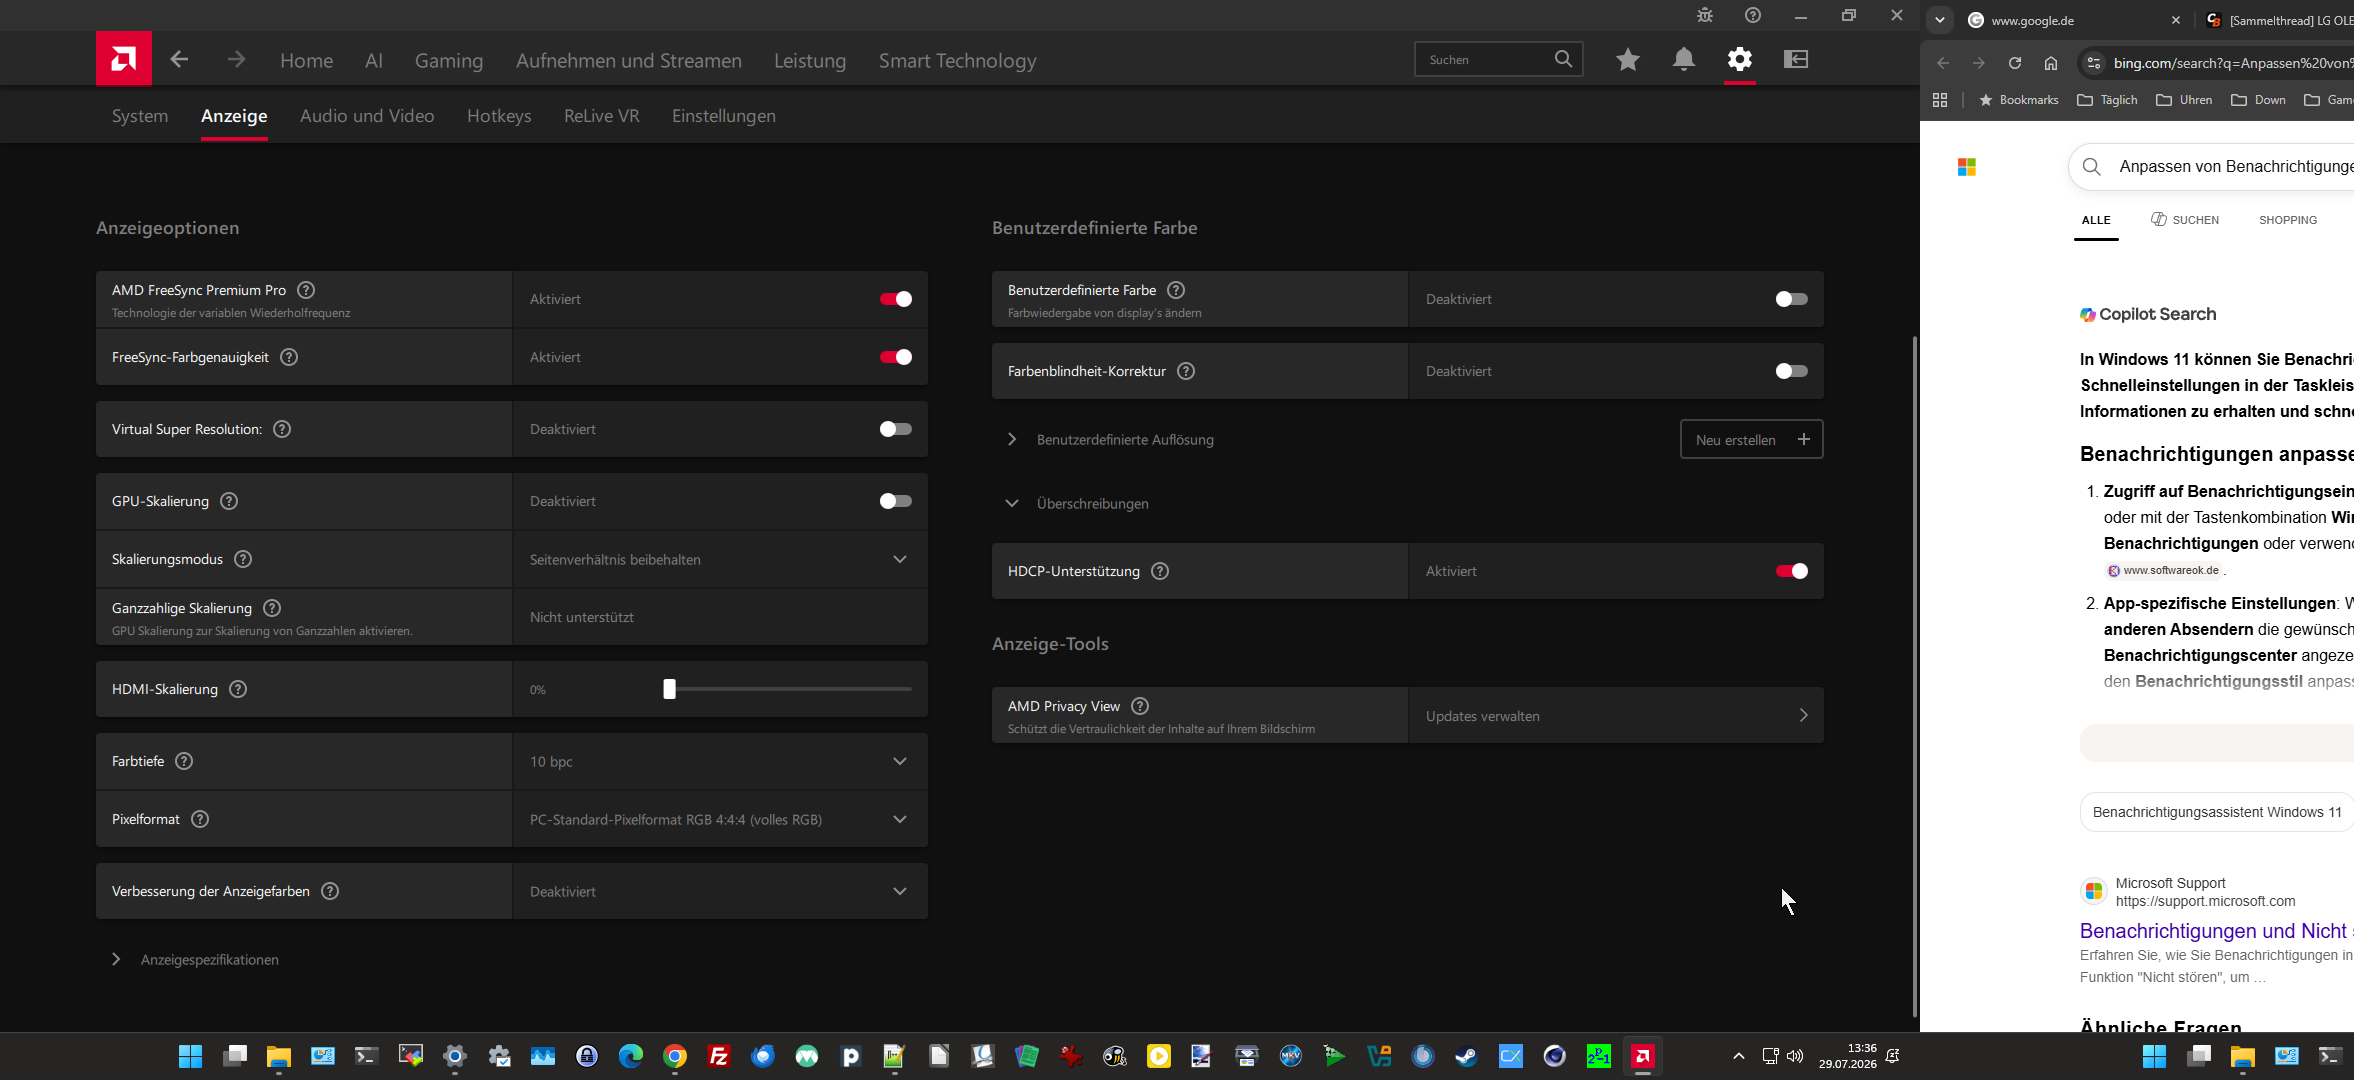Image resolution: width=2354 pixels, height=1080 pixels.
Task: Switch to Hotkeys tab
Action: coord(499,116)
